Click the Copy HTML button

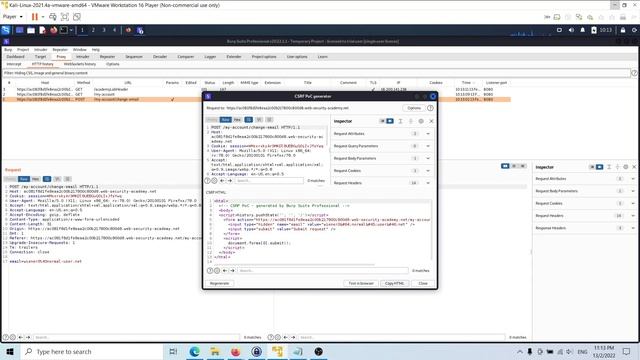click(x=394, y=283)
